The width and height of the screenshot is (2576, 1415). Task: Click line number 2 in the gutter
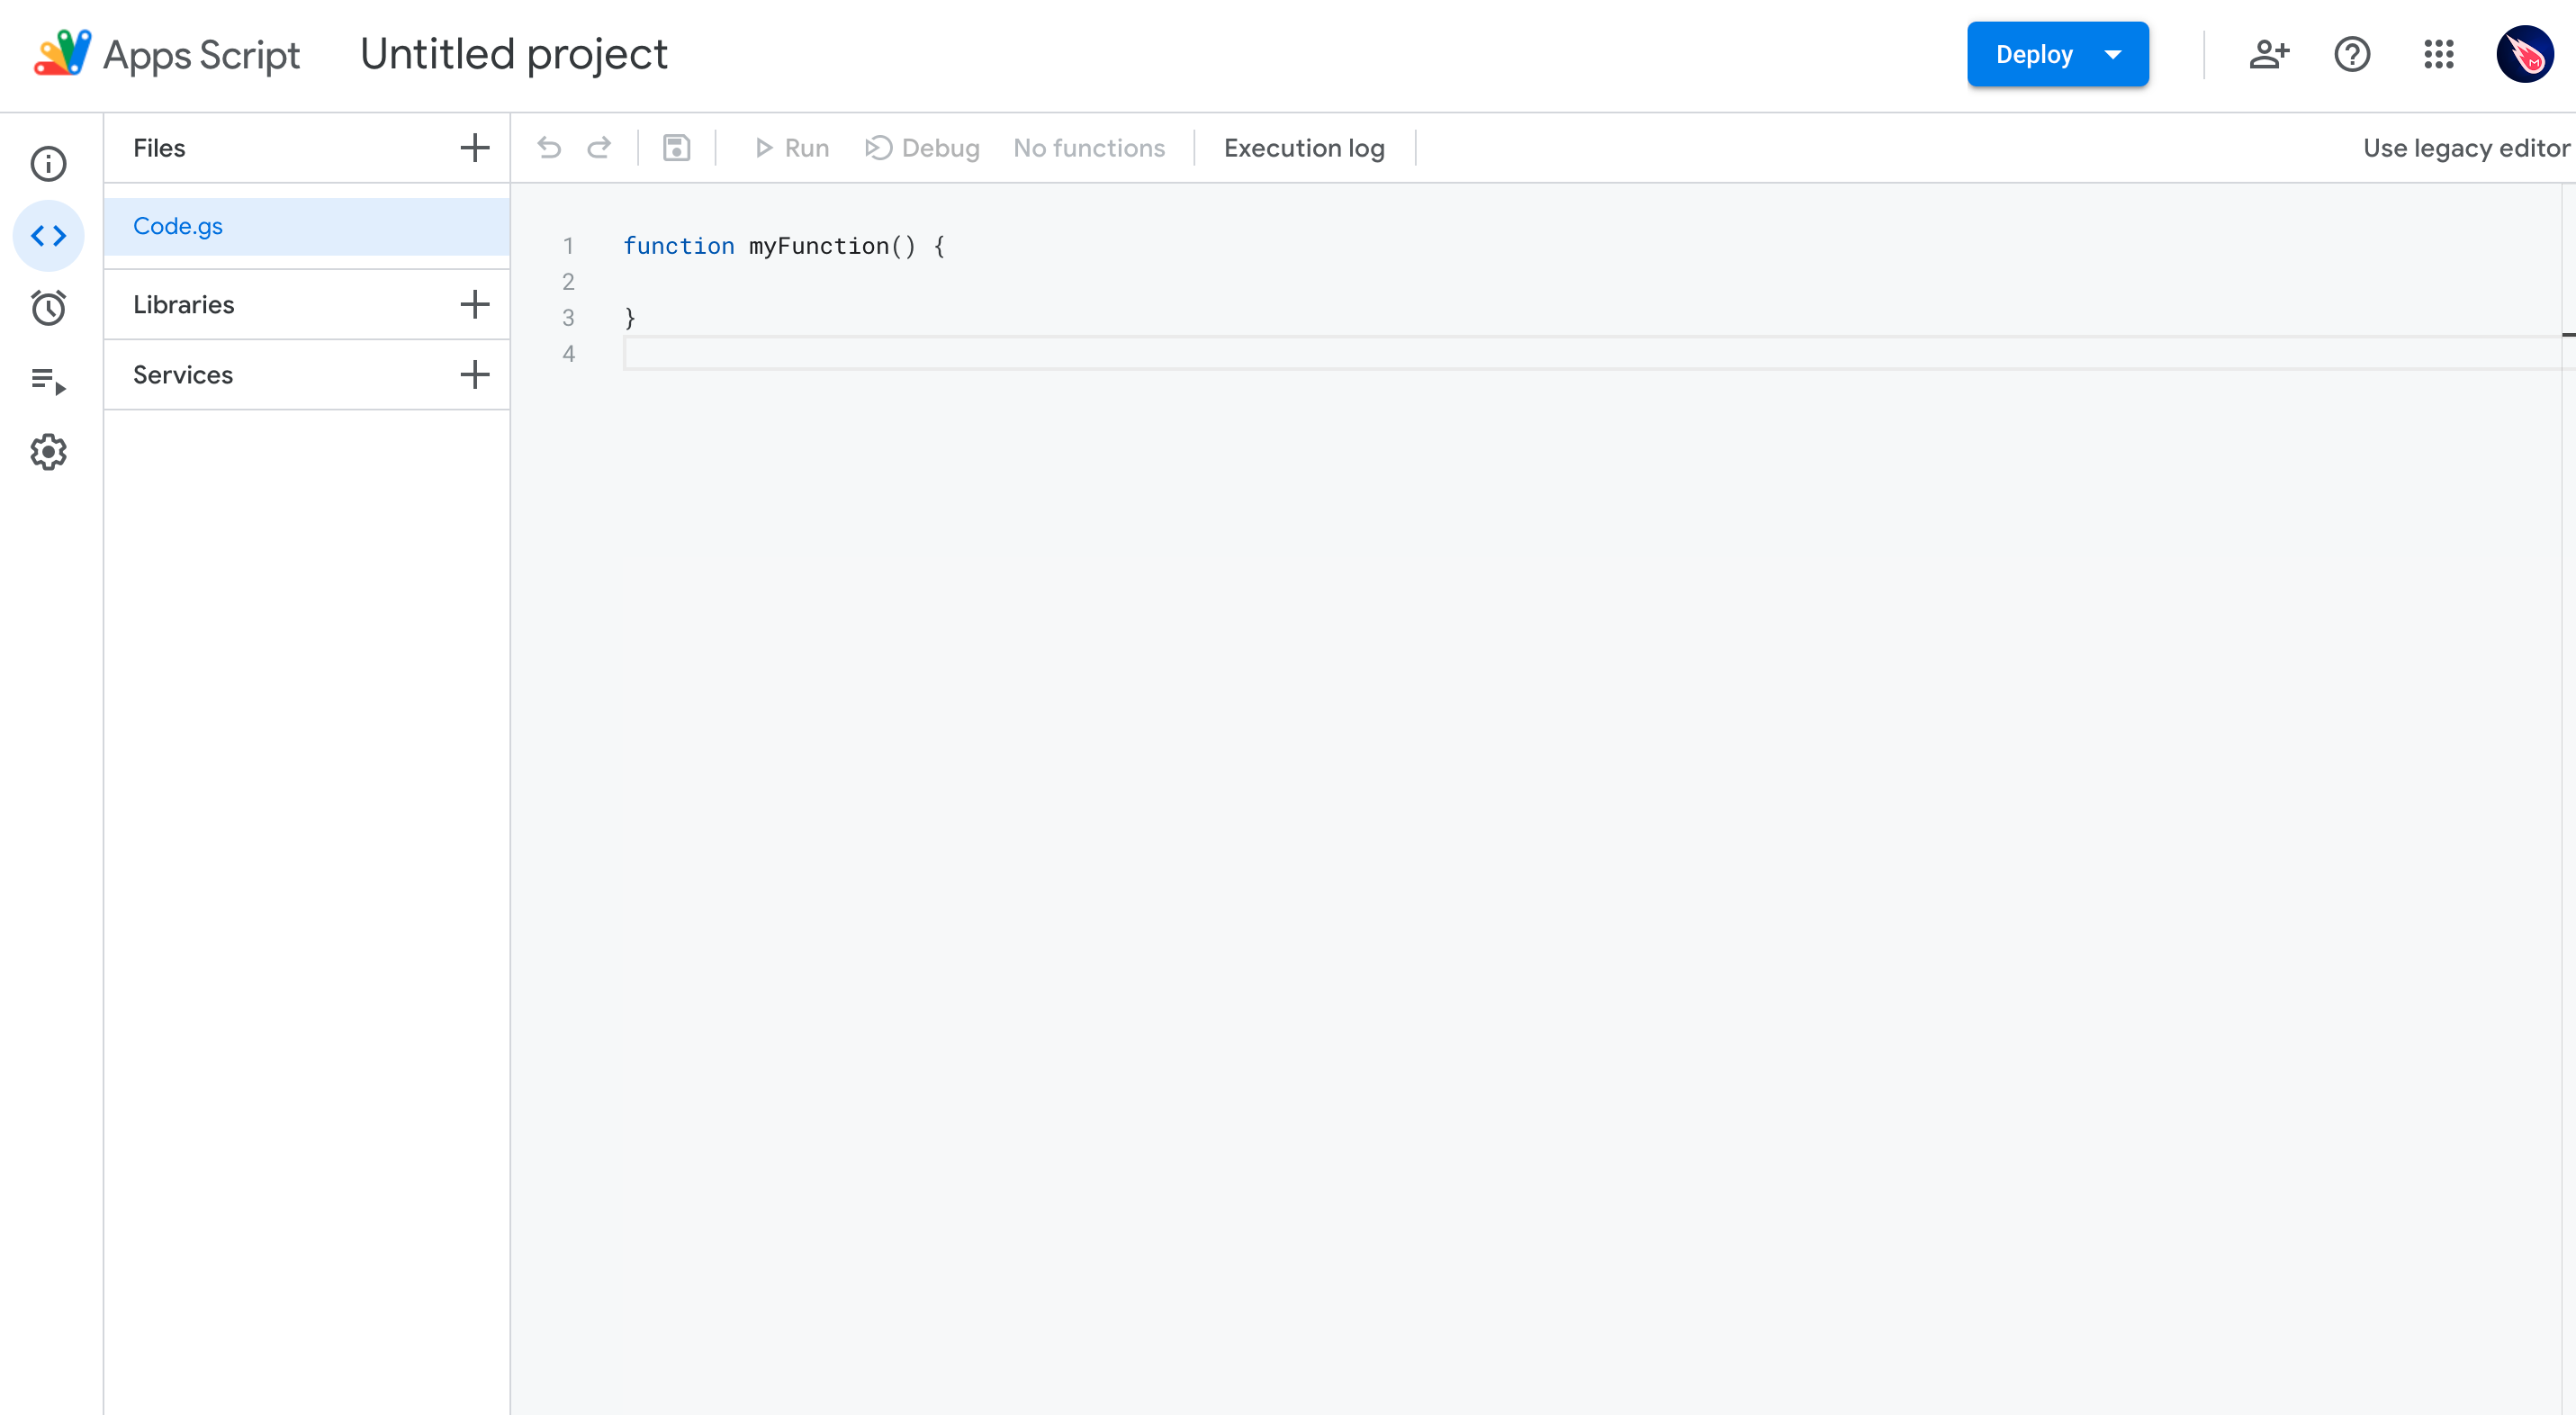click(568, 282)
